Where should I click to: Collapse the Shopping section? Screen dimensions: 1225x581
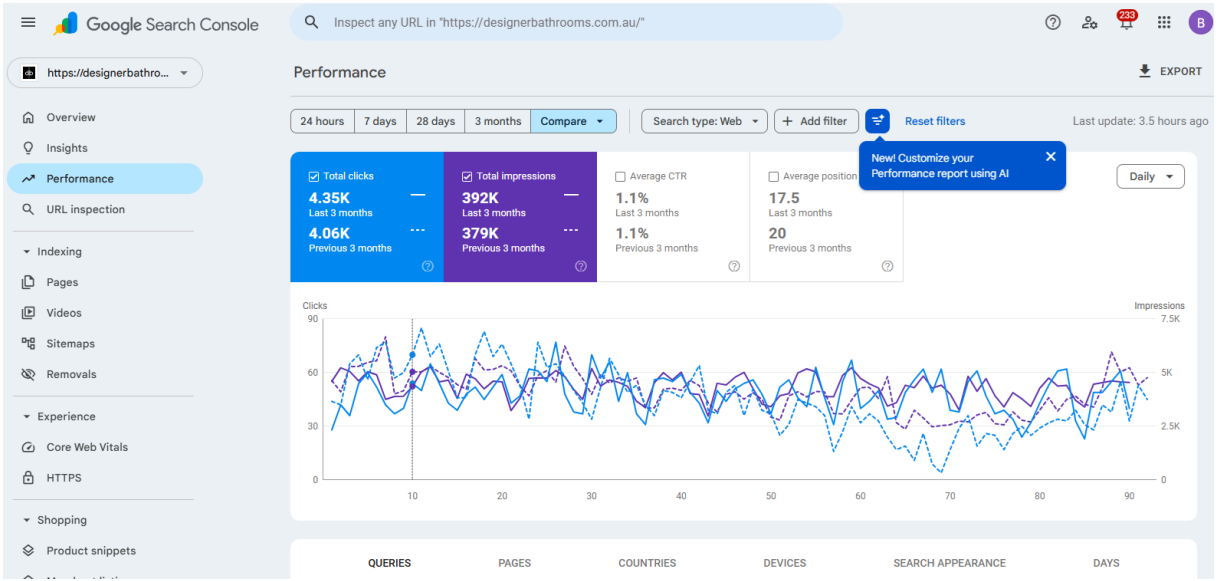[x=54, y=520]
